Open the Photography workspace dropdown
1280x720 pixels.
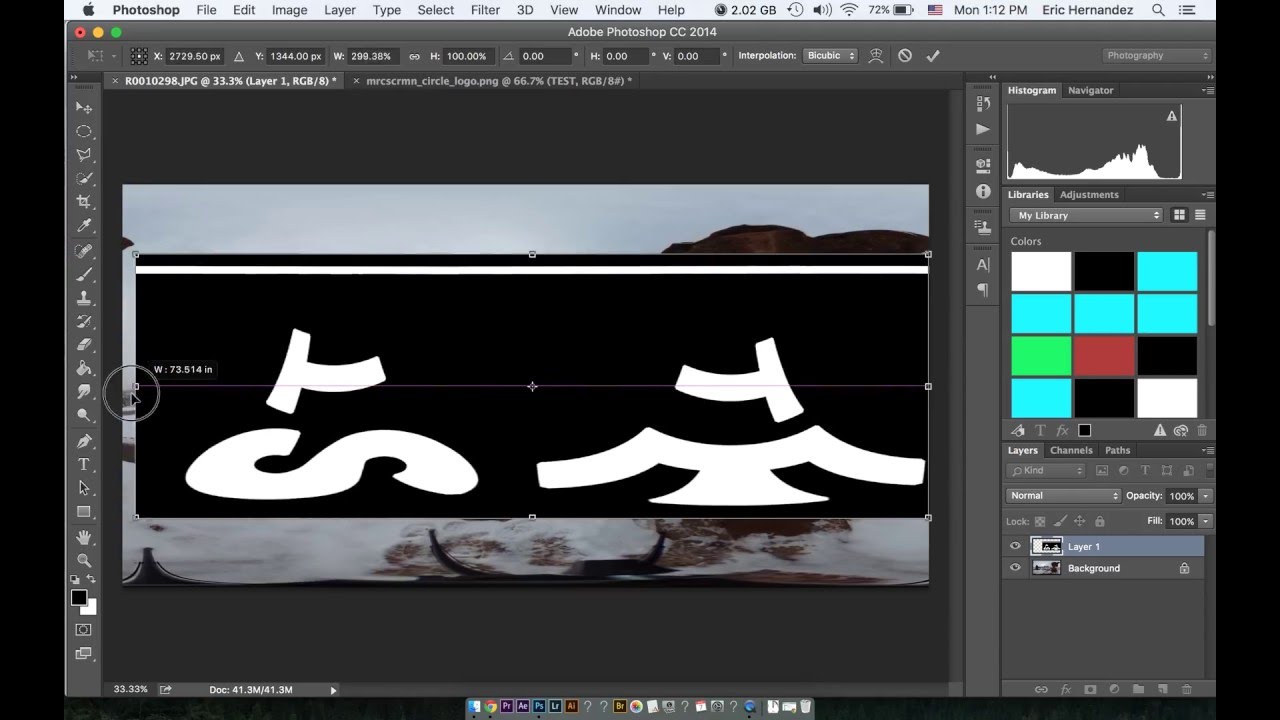[1156, 56]
